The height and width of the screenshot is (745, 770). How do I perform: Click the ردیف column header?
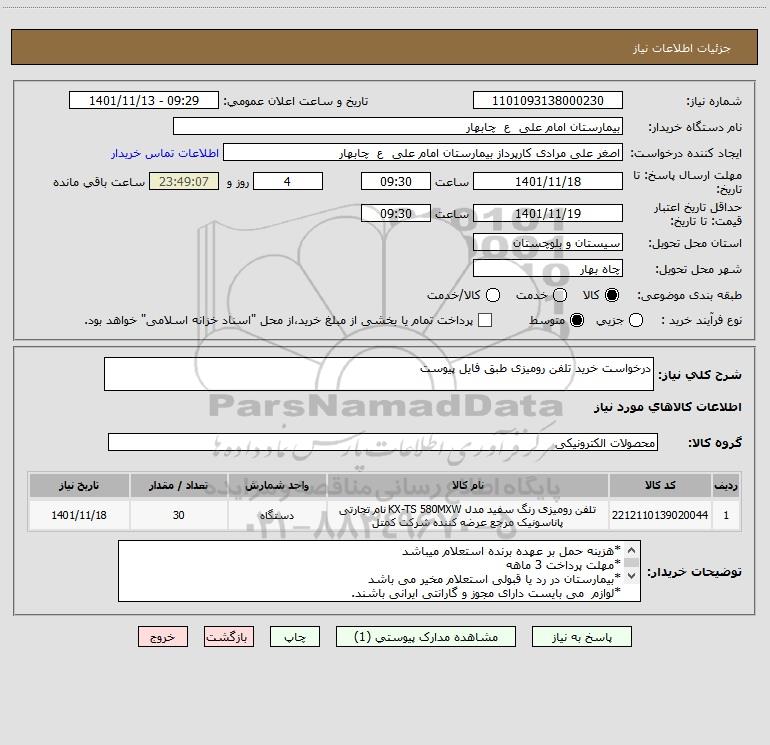click(x=726, y=485)
